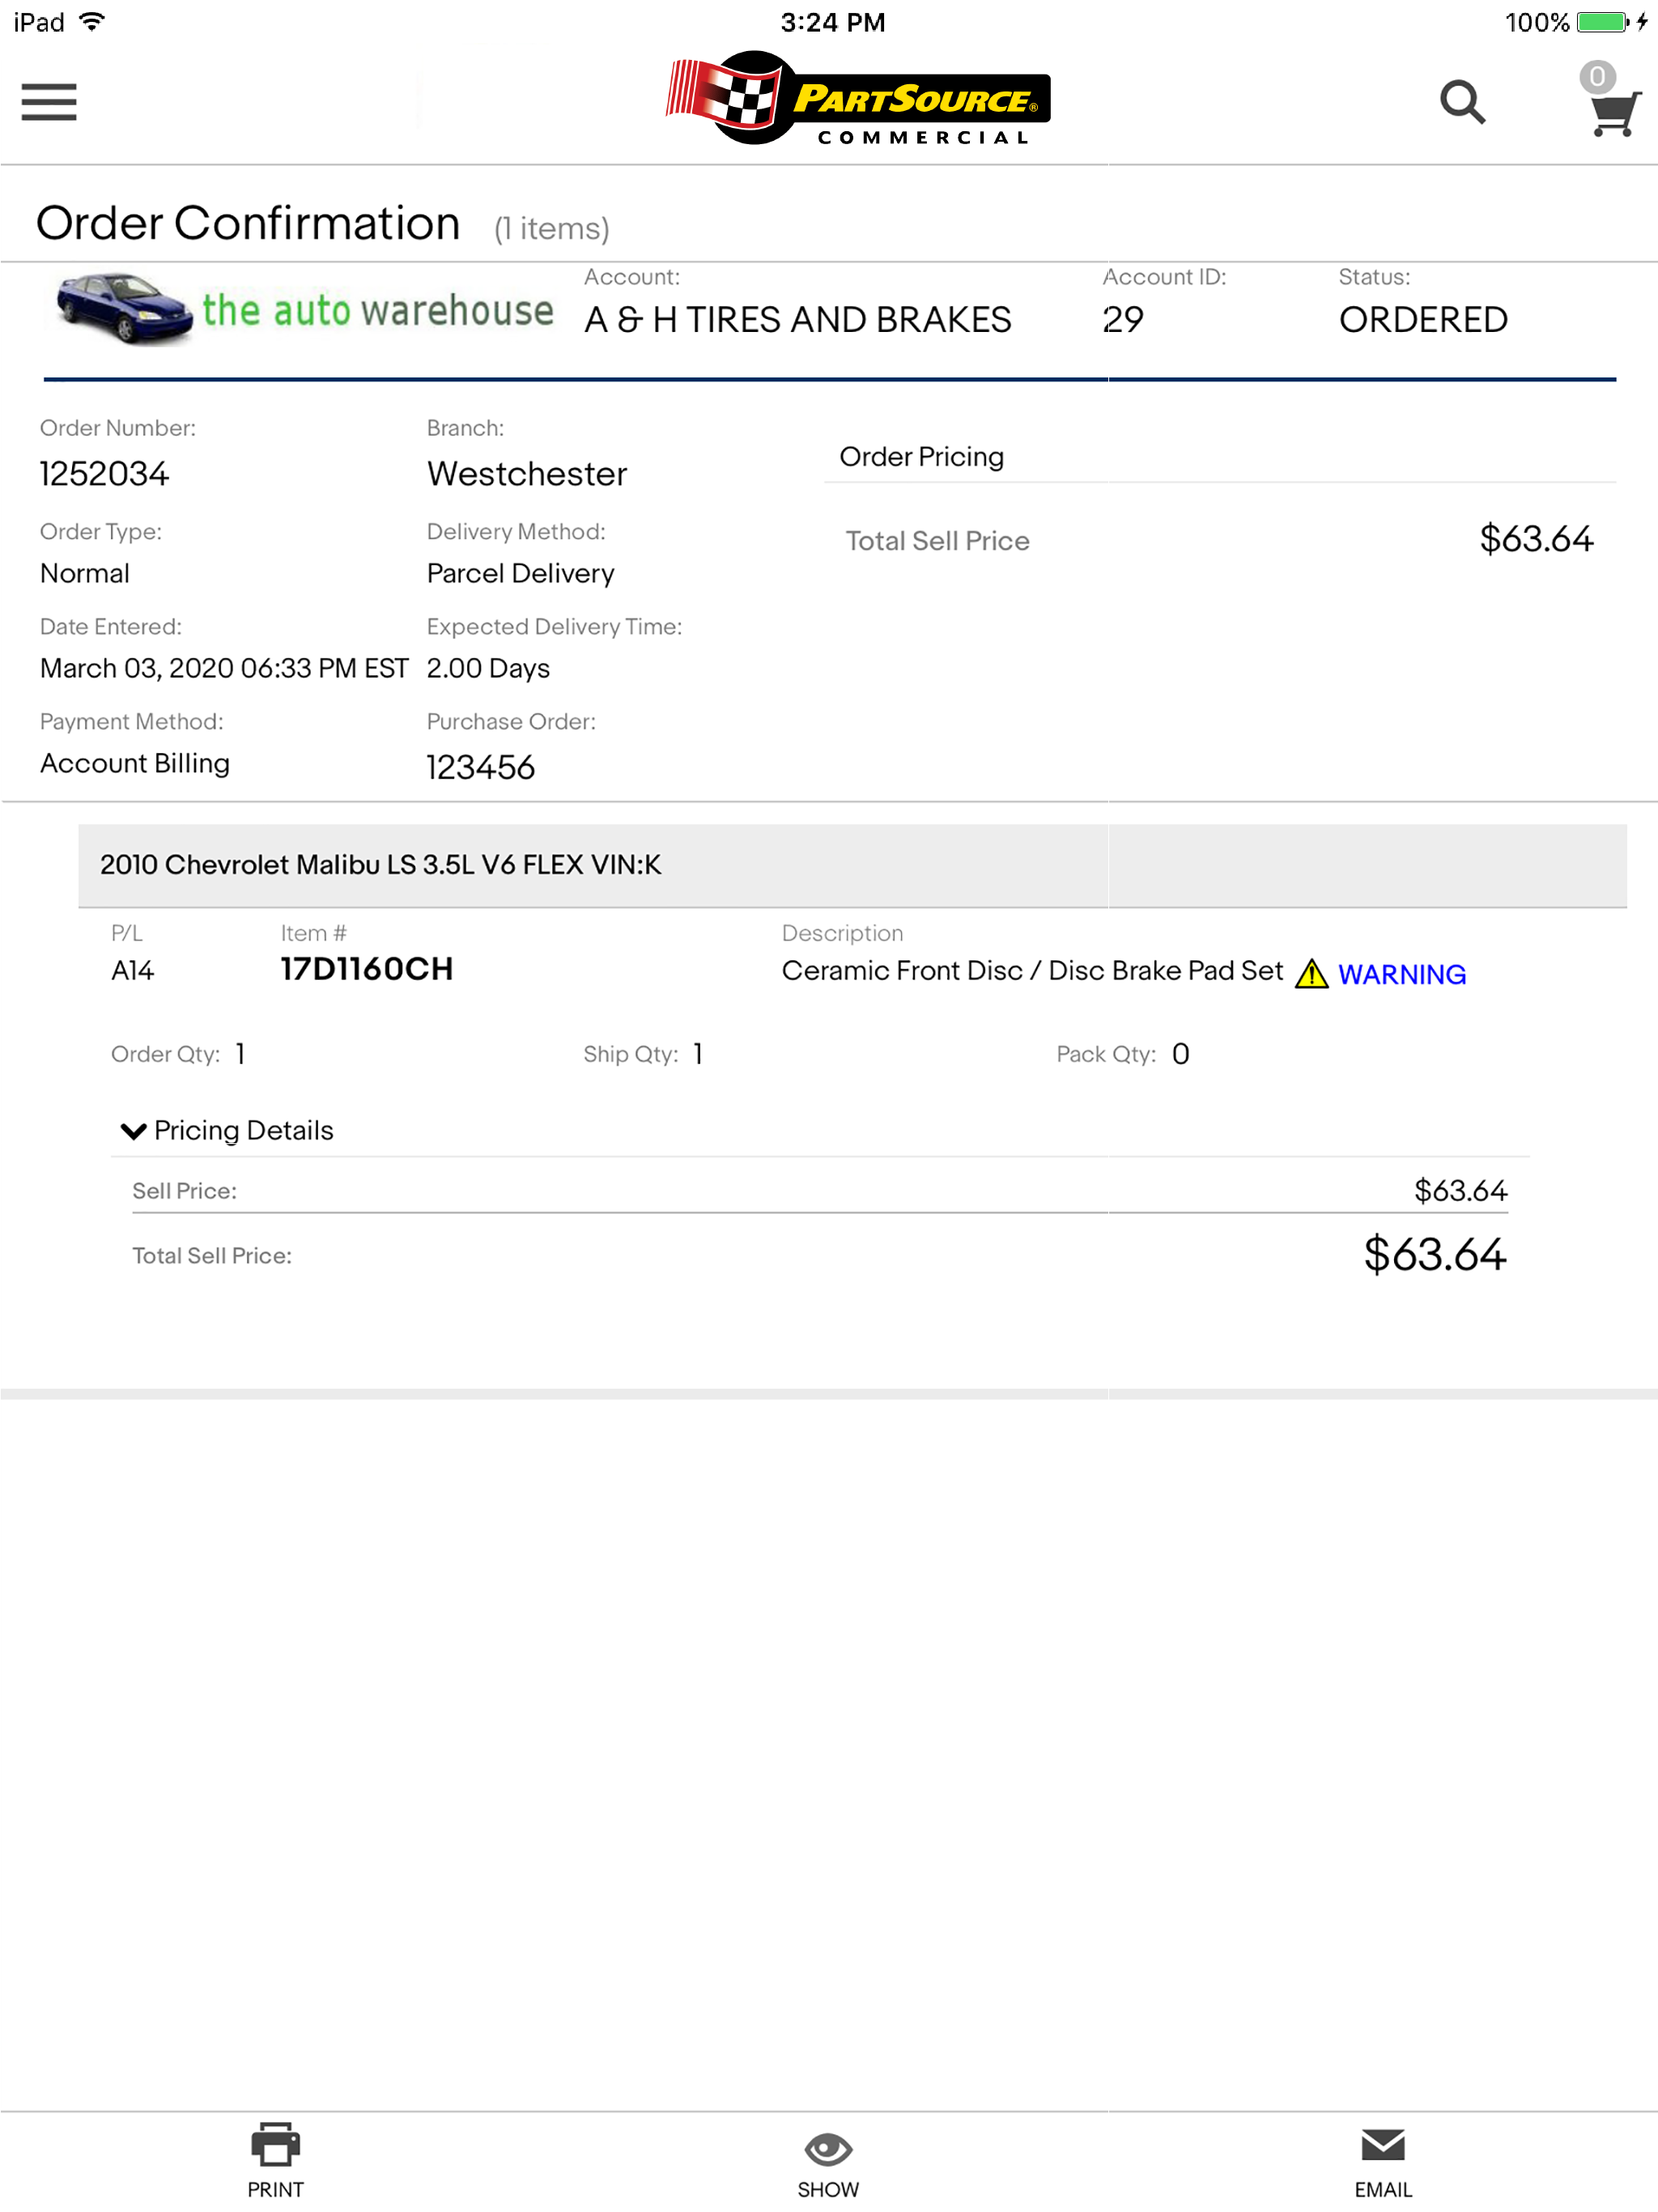Select item number 17D1160CH
This screenshot has height=2212, width=1658.
[367, 969]
